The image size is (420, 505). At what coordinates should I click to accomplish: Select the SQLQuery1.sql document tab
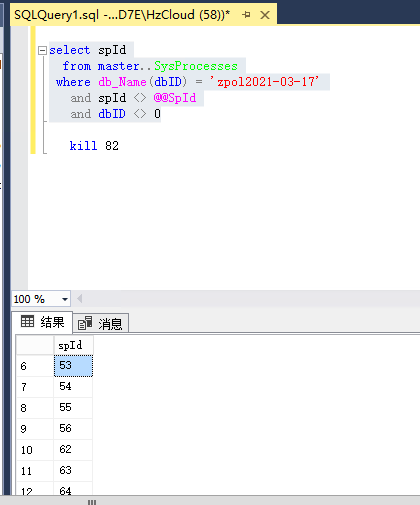[x=144, y=15]
